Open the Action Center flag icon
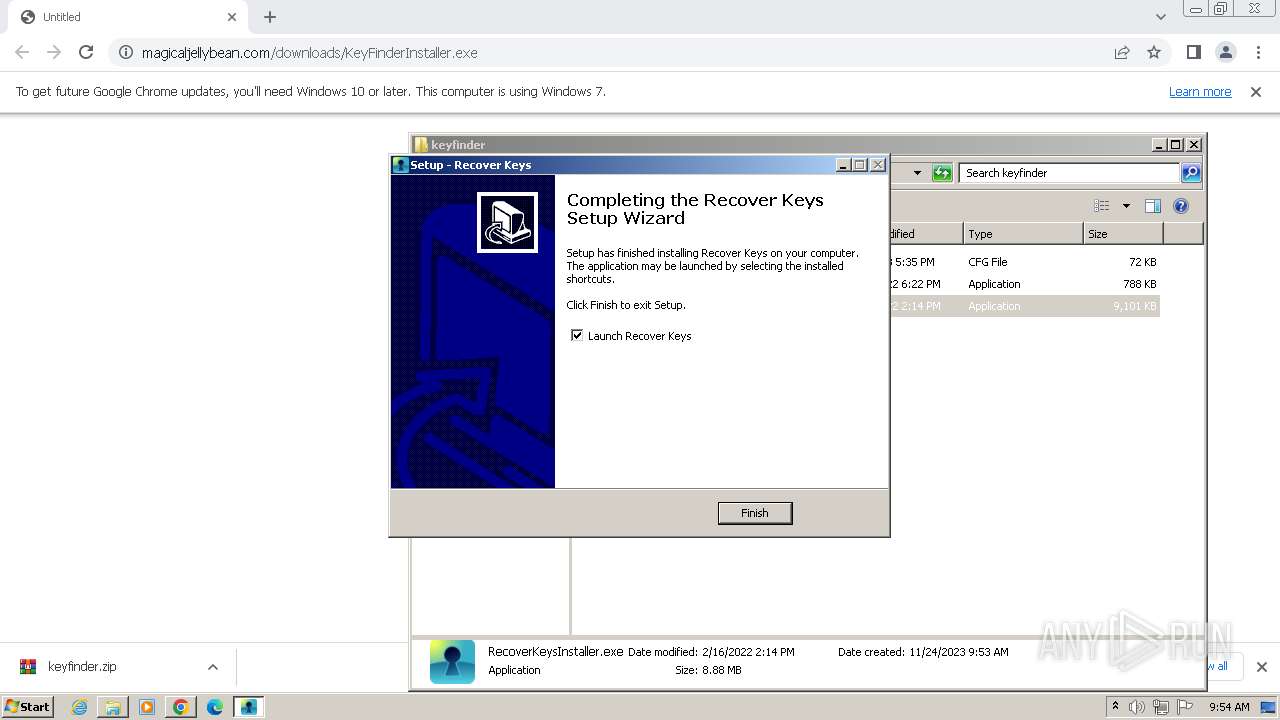The image size is (1280, 720). tap(1185, 707)
